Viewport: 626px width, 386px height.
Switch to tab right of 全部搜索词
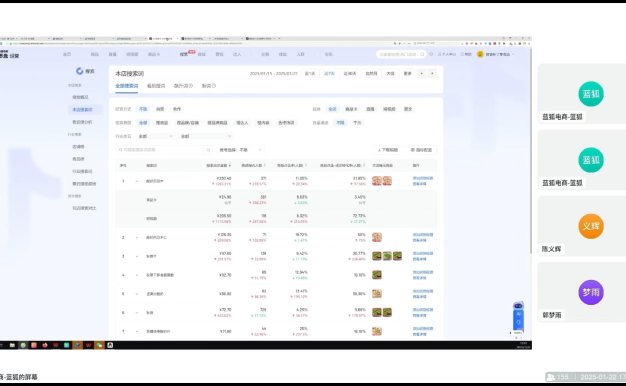pos(156,86)
